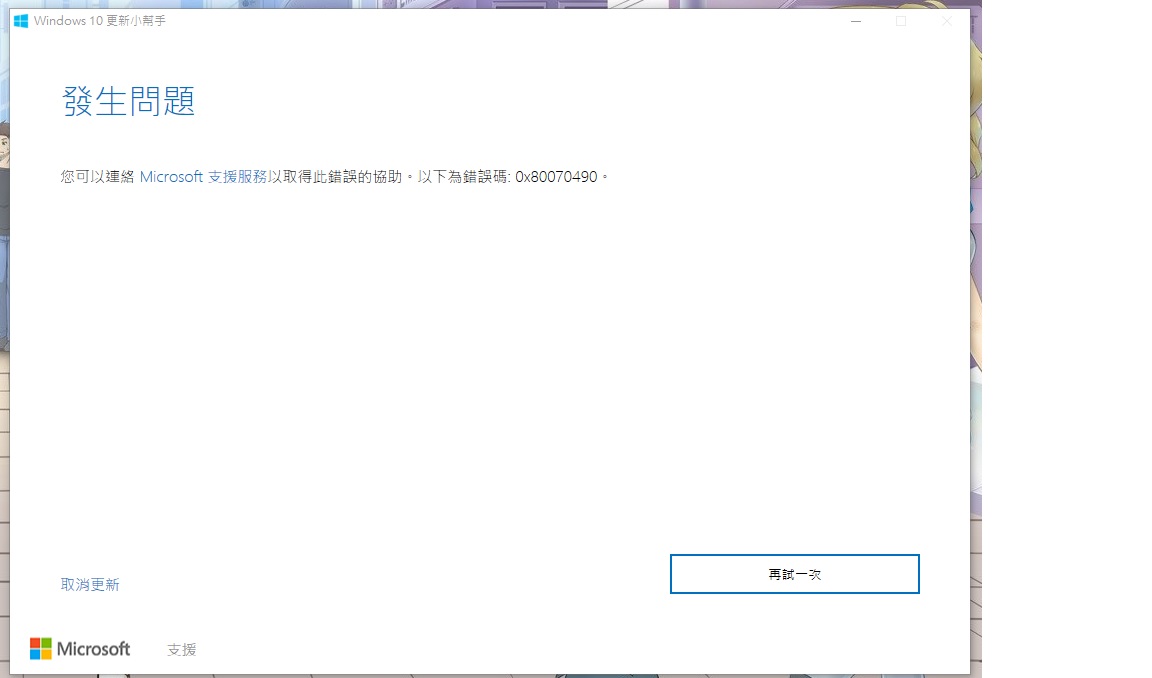Open the 支援 link in the footer
The image size is (1152, 678).
(x=181, y=650)
